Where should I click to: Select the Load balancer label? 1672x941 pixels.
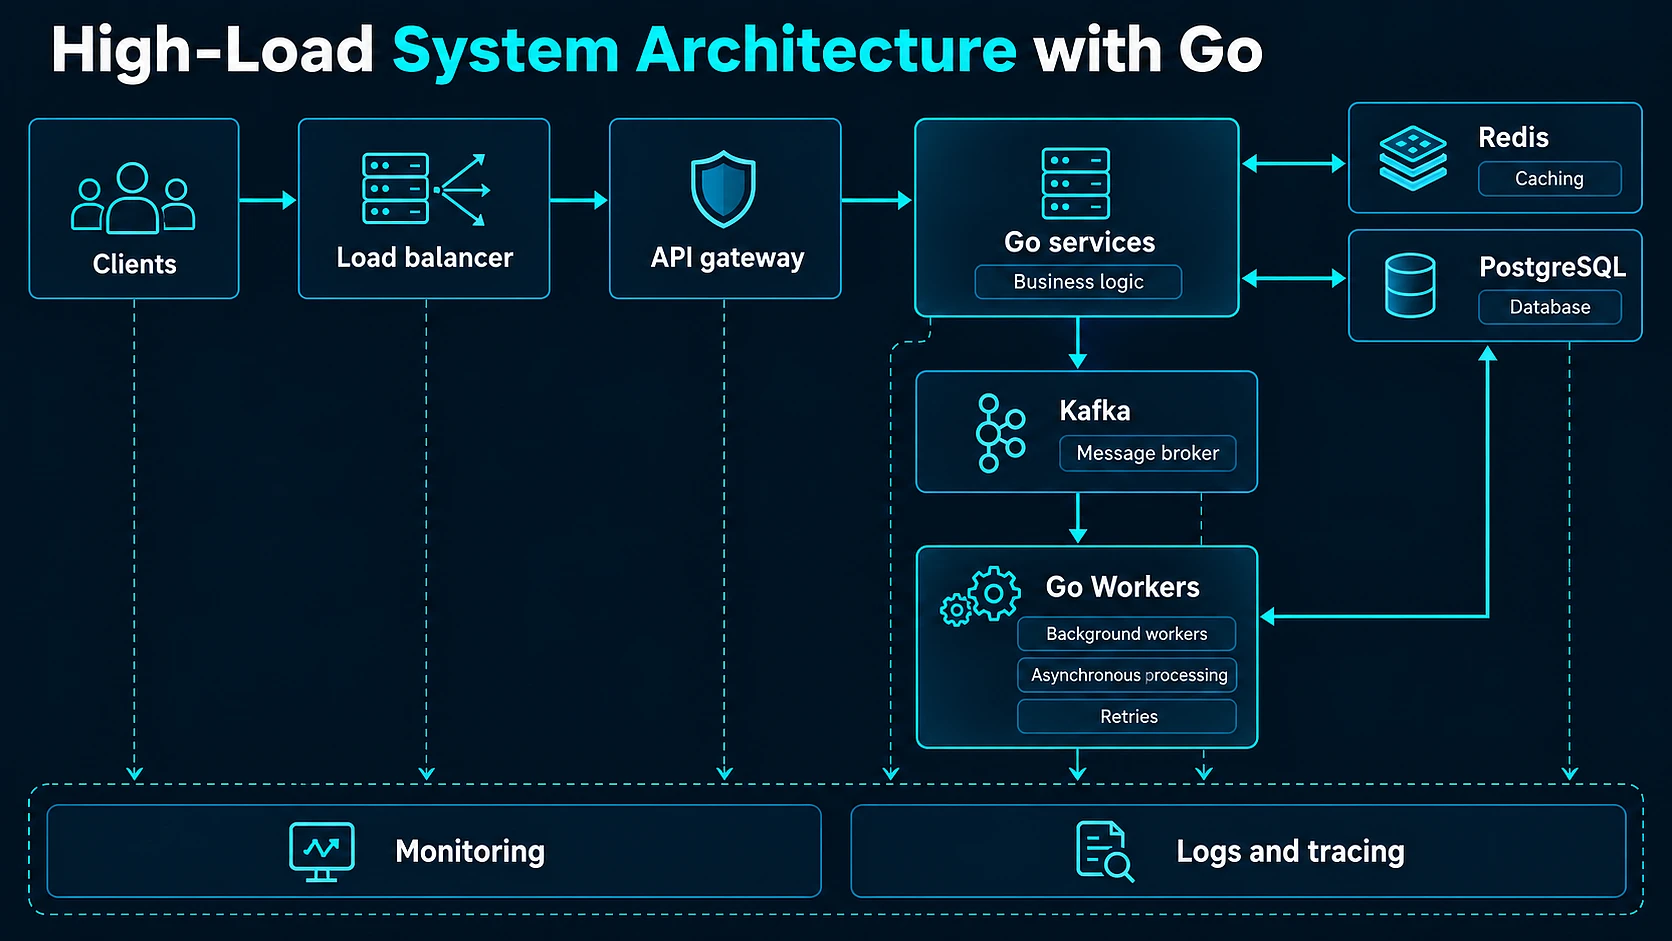[x=424, y=257]
